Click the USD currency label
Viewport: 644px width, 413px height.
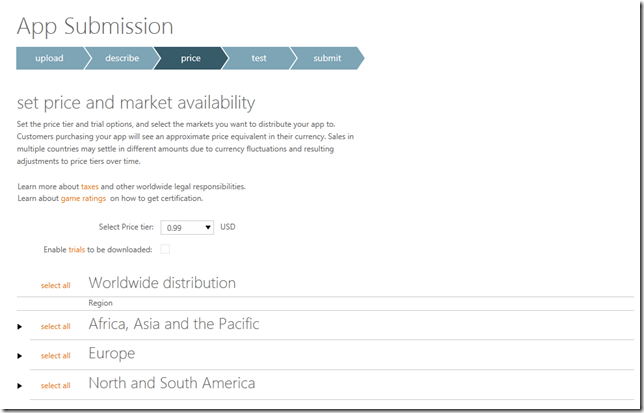[x=228, y=227]
